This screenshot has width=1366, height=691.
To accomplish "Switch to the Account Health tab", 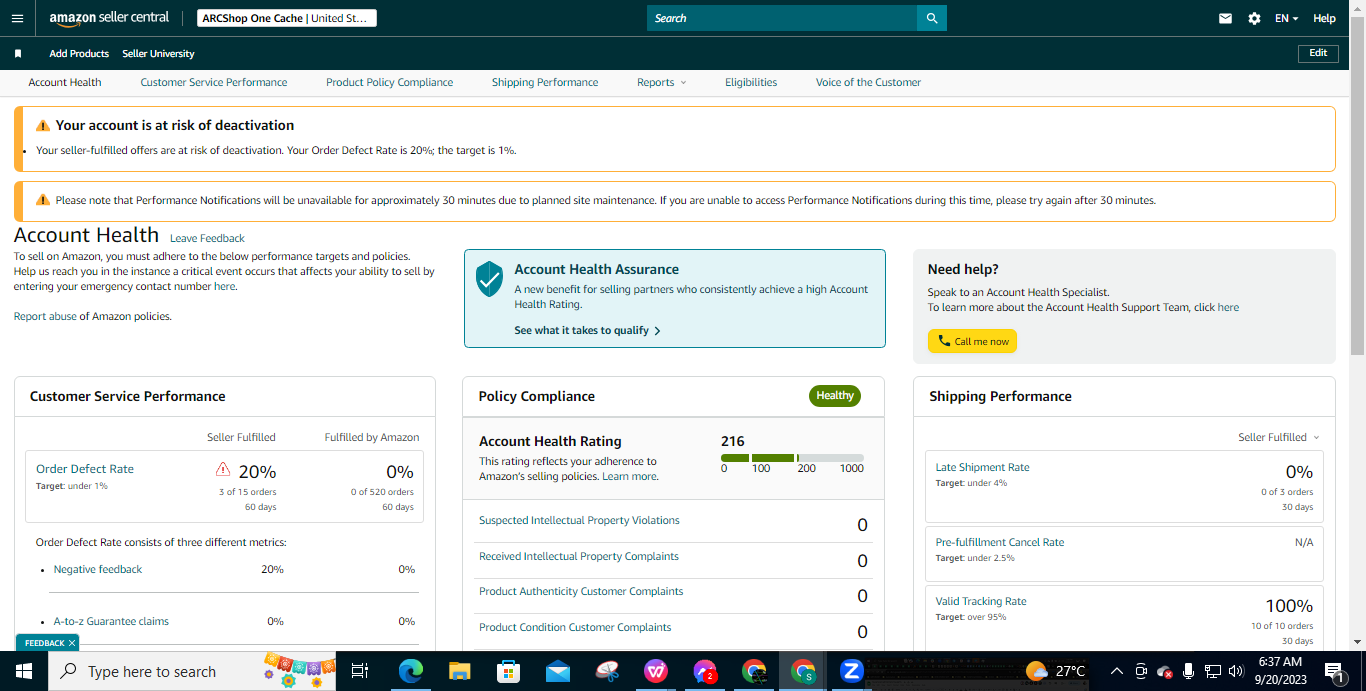I will pyautogui.click(x=65, y=82).
